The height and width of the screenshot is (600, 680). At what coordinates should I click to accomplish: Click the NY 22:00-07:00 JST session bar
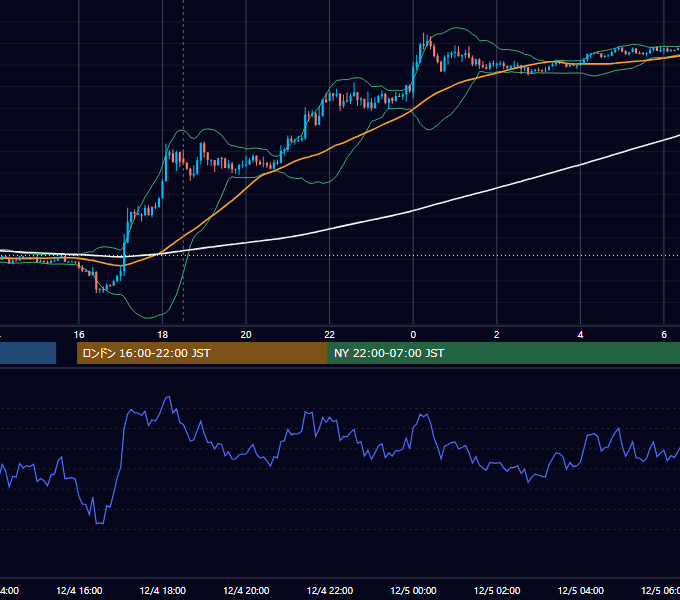[x=503, y=353]
